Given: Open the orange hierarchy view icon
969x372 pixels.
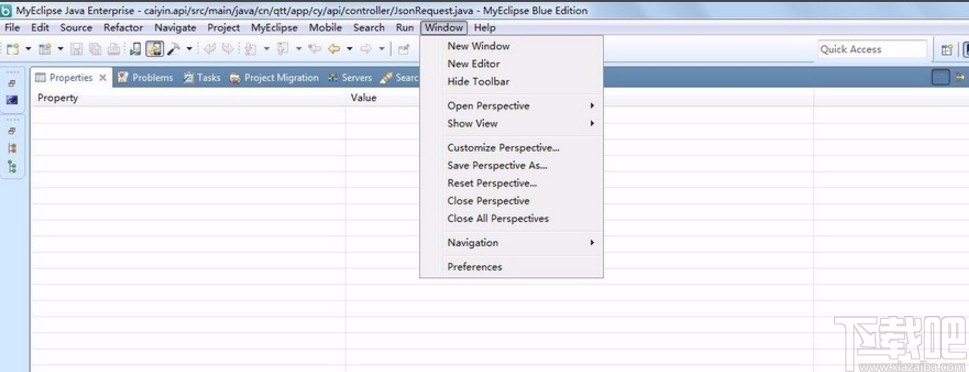Looking at the screenshot, I should pyautogui.click(x=12, y=148).
